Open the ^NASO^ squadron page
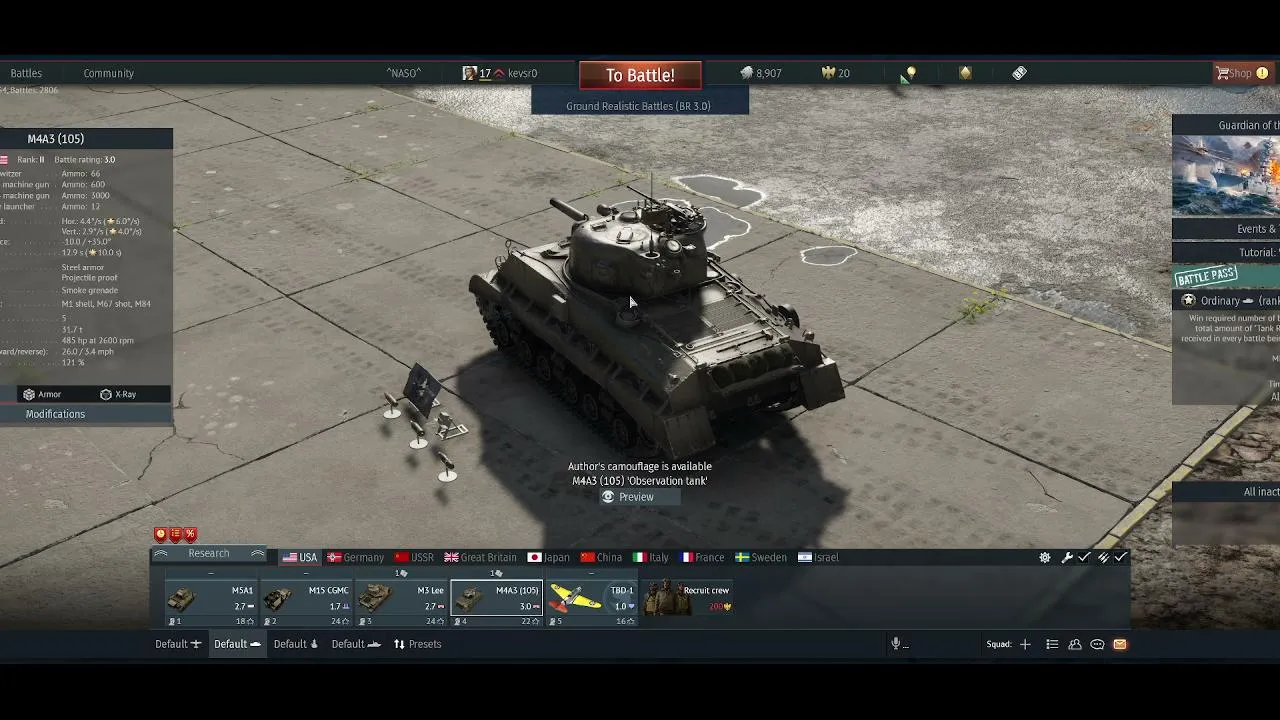1280x720 pixels. (x=404, y=73)
